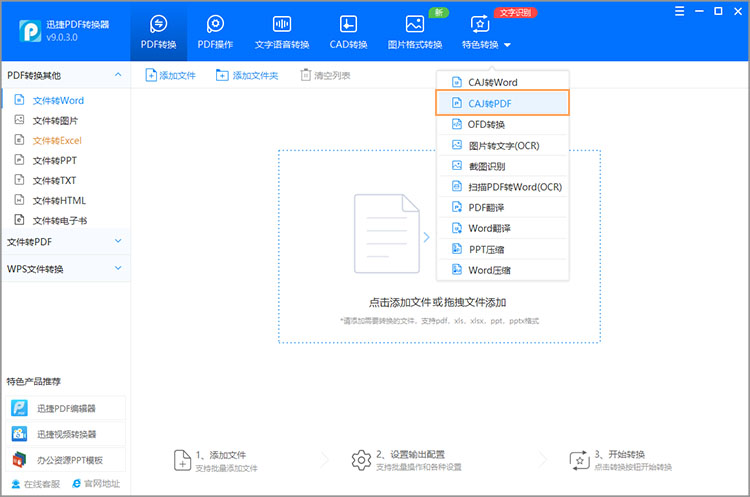This screenshot has height=497, width=750.
Task: Open the 图片格式转换 tab
Action: click(415, 33)
